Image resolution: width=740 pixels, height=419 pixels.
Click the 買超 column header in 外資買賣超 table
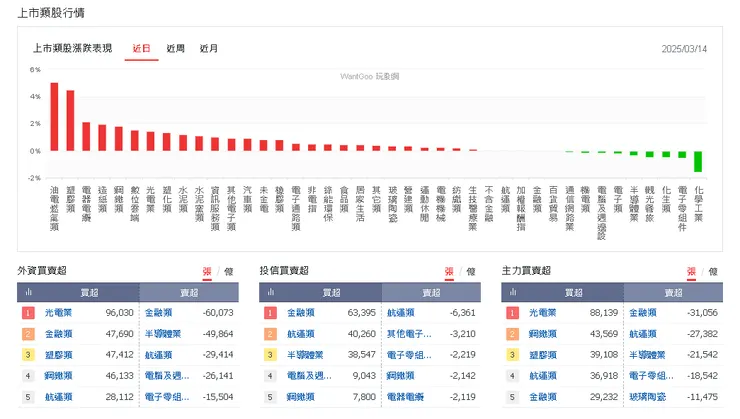[89, 293]
